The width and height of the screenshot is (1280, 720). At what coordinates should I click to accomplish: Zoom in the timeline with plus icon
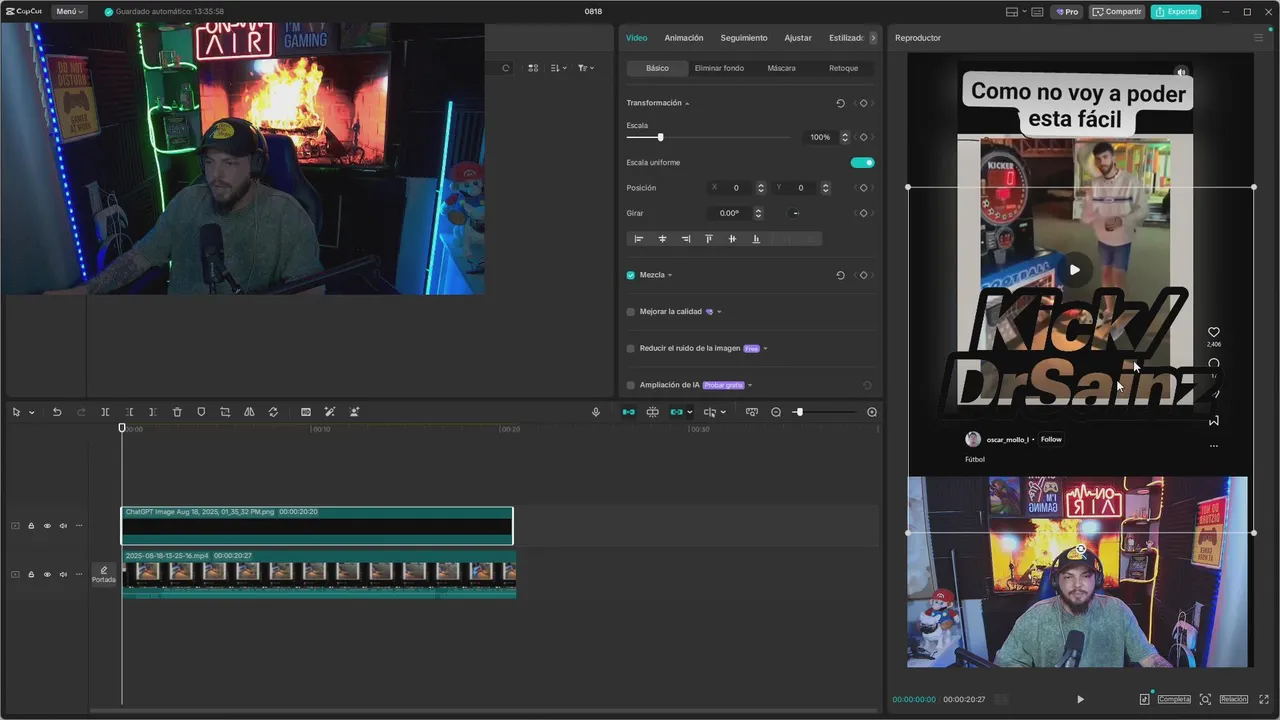click(x=872, y=412)
